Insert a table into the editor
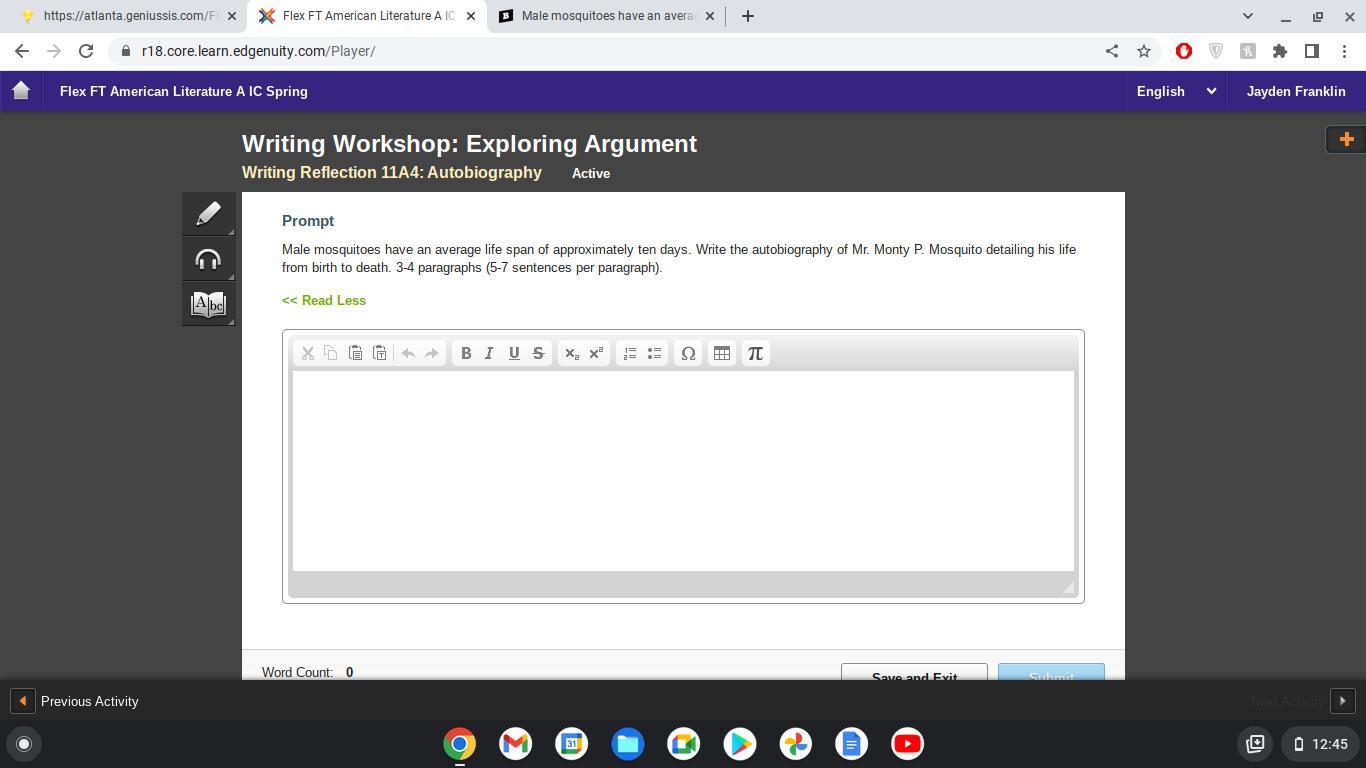The width and height of the screenshot is (1366, 768). click(x=721, y=353)
